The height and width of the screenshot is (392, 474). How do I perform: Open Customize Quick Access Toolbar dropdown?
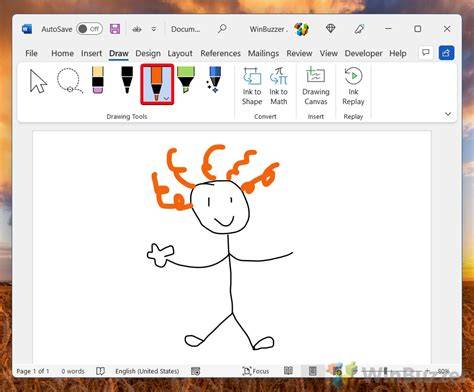click(x=154, y=29)
